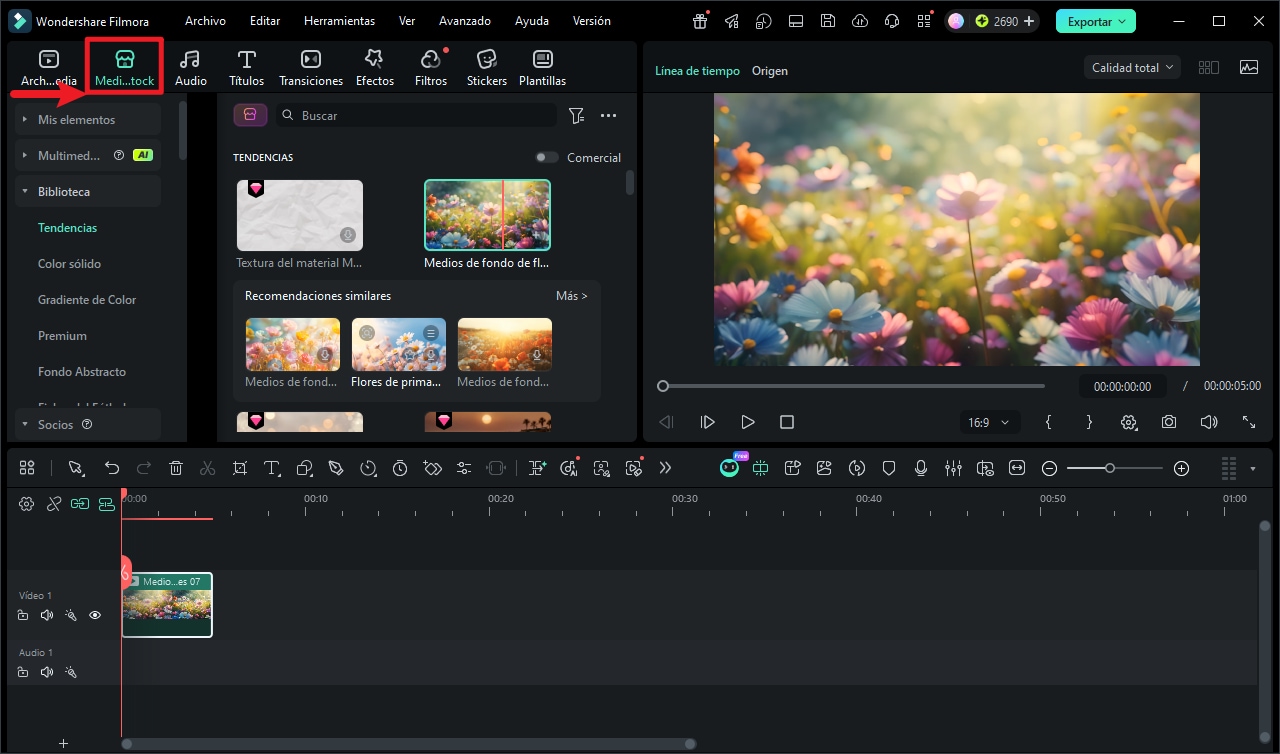Viewport: 1280px width, 754px height.
Task: Select Gradiente de Color category
Action: tap(87, 300)
